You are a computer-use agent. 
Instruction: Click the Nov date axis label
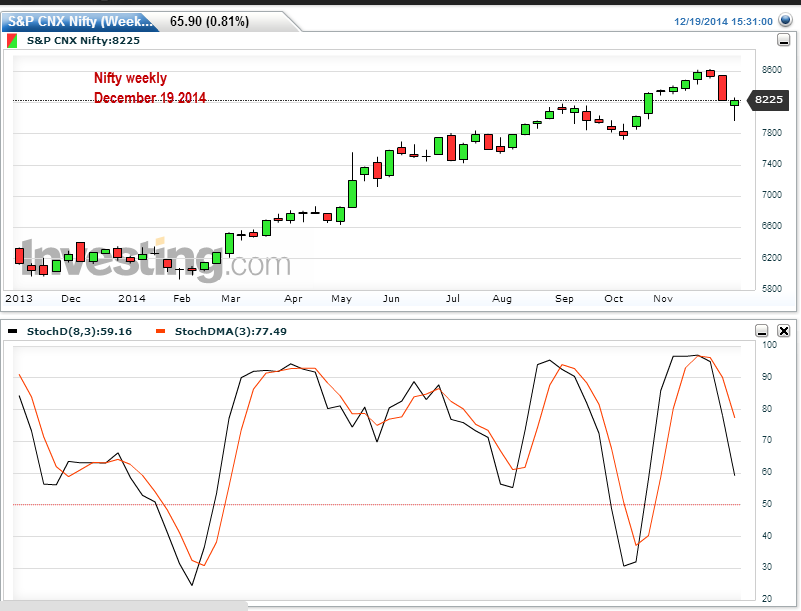coord(663,299)
